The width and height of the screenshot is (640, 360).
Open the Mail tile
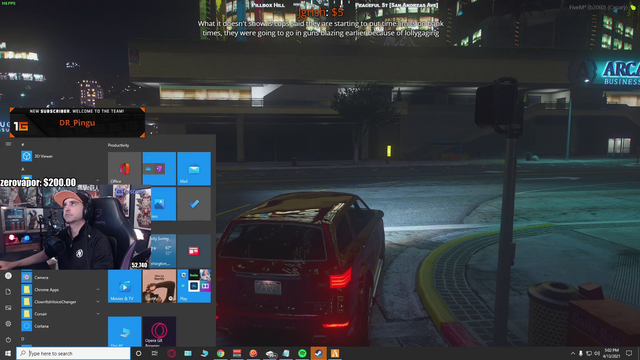coord(194,169)
